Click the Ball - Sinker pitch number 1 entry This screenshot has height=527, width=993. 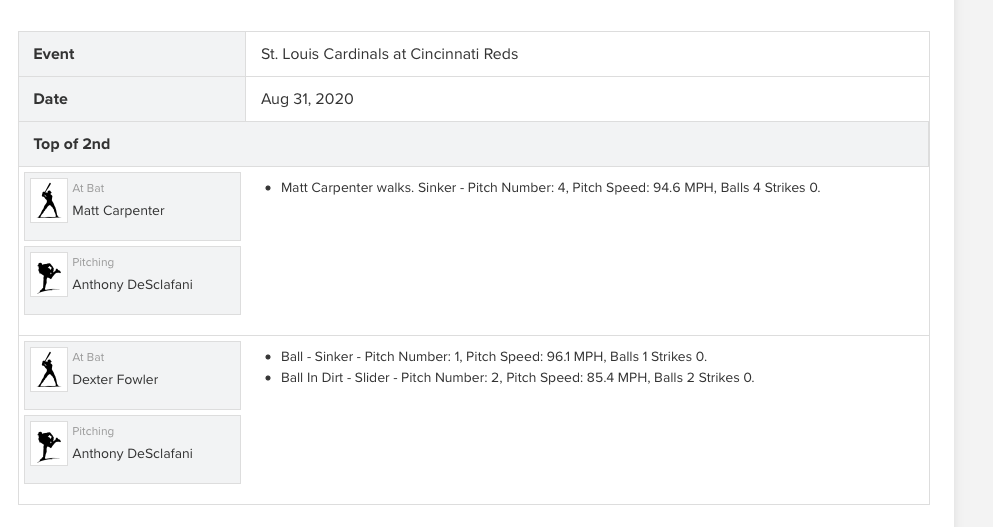click(494, 357)
